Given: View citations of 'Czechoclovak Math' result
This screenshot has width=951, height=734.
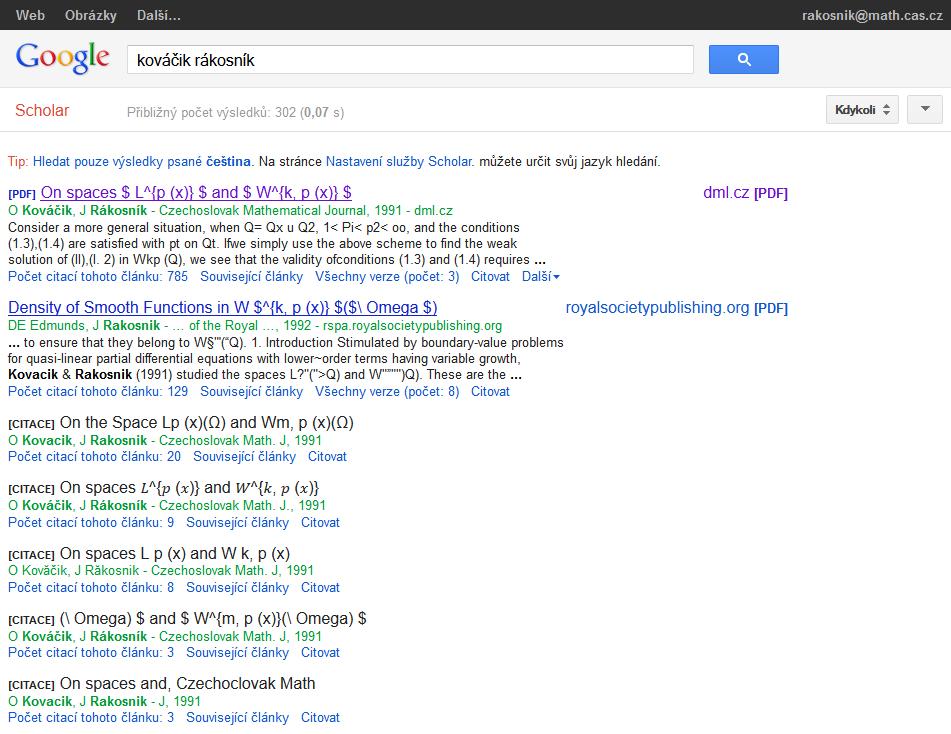Looking at the screenshot, I should pyautogui.click(x=91, y=717).
